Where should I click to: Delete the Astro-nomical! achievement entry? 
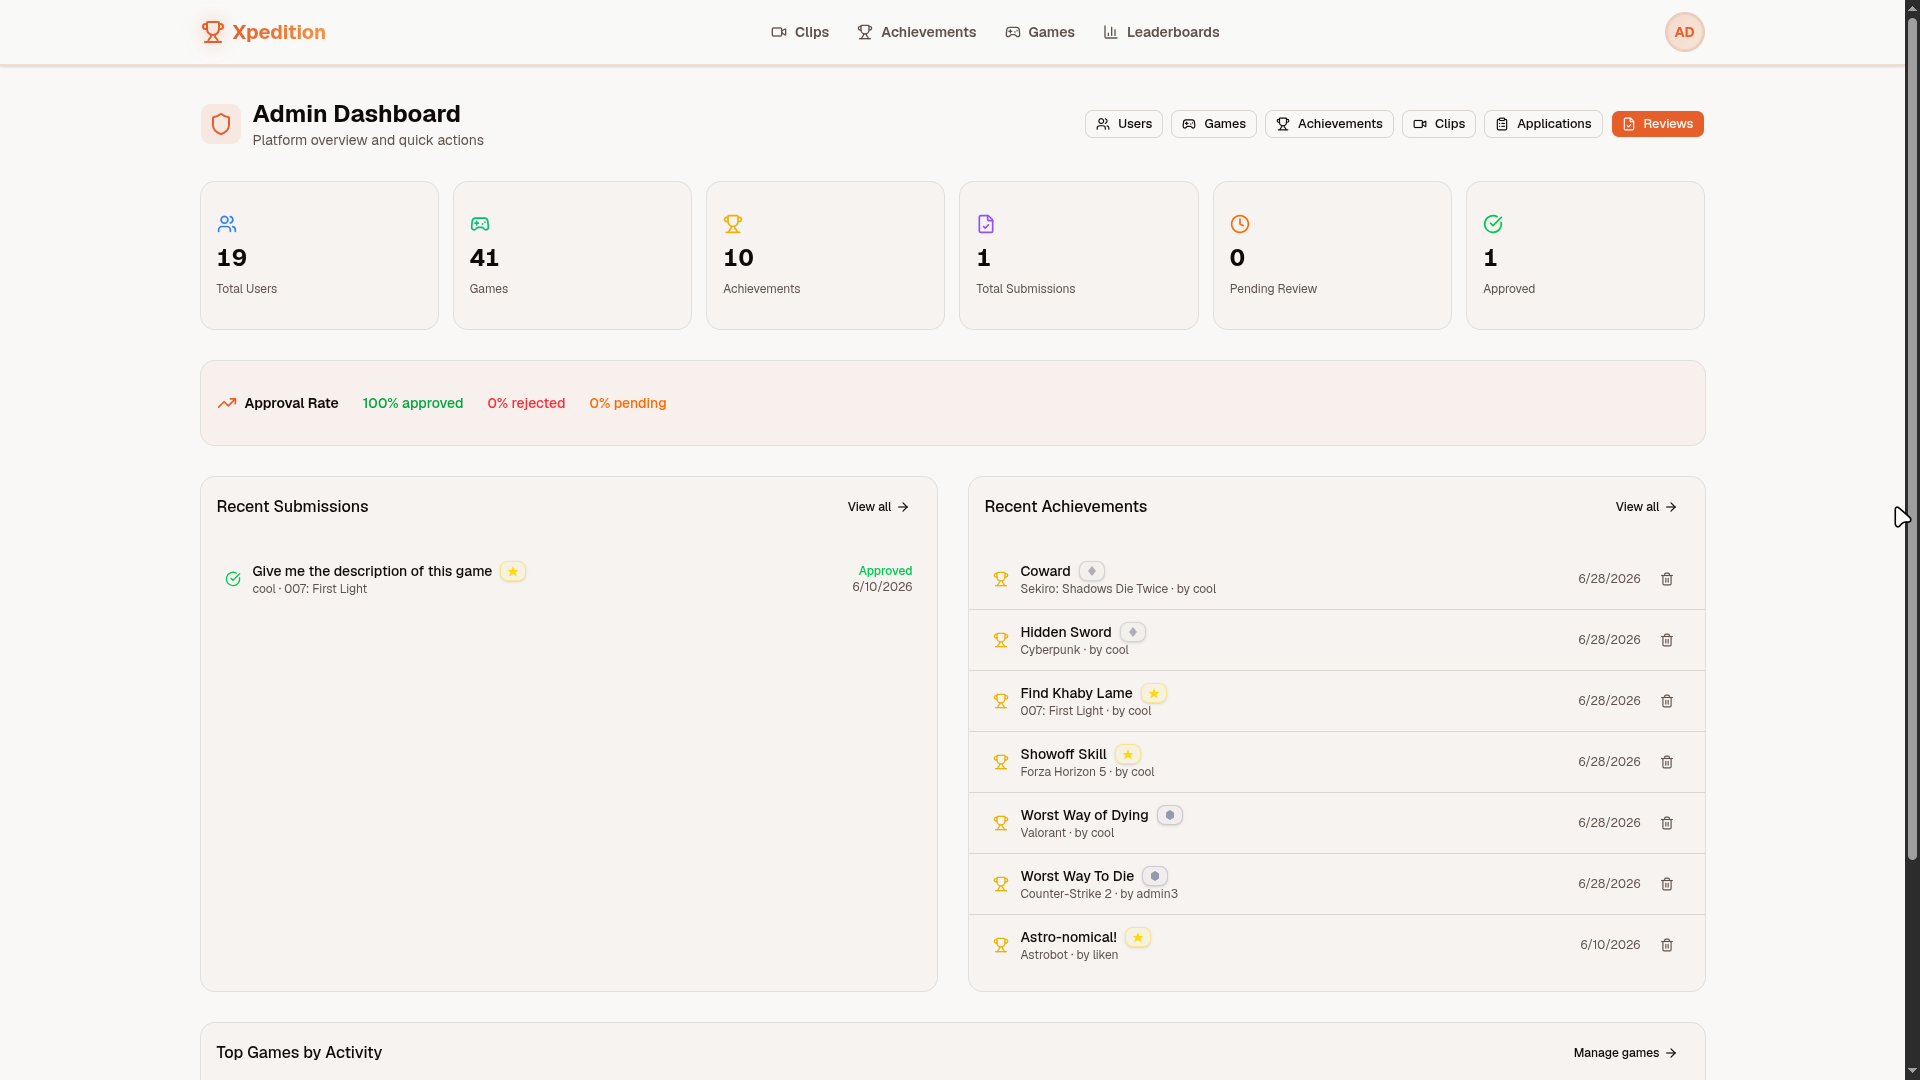[1667, 945]
